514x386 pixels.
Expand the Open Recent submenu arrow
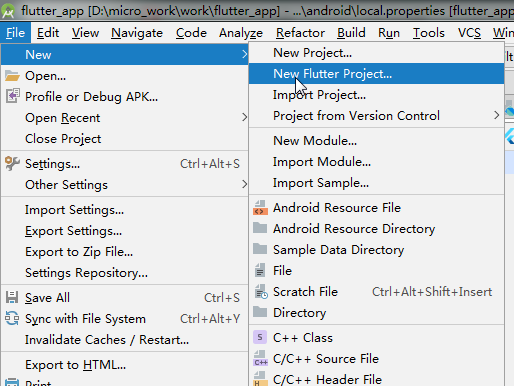pyautogui.click(x=244, y=117)
